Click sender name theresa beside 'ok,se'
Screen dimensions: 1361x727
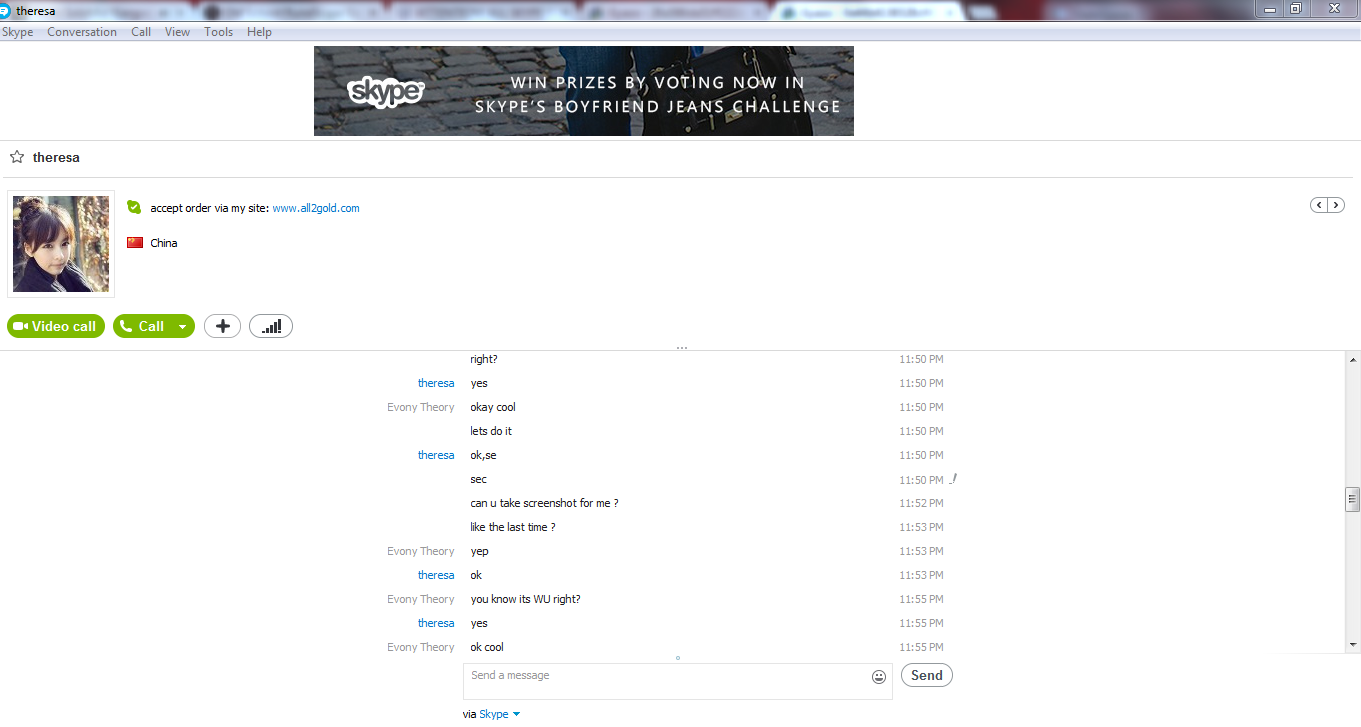point(436,455)
